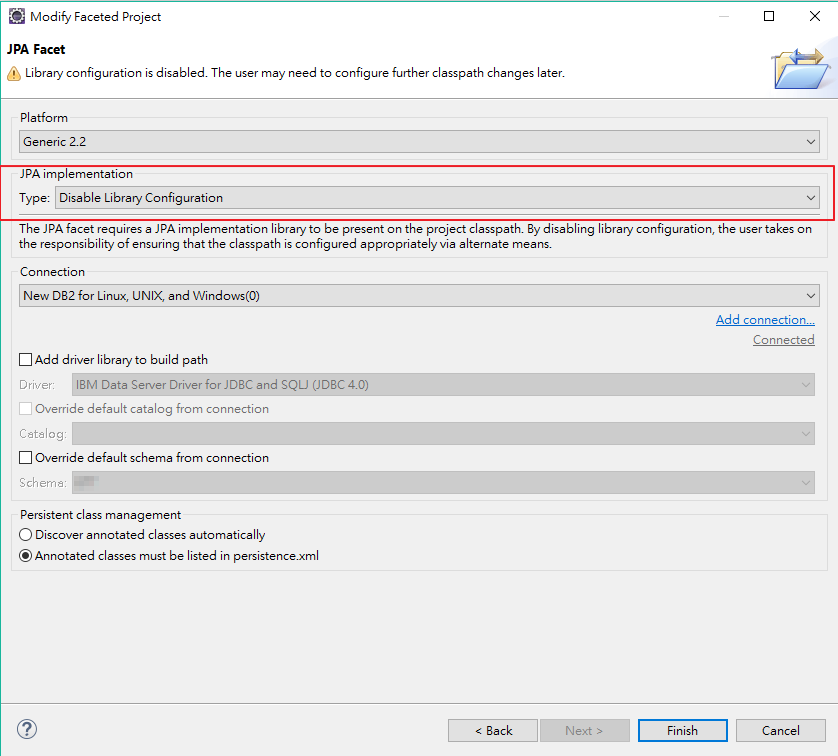This screenshot has height=756, width=838.
Task: Click the disabled Driver dropdown arrow
Action: click(805, 384)
